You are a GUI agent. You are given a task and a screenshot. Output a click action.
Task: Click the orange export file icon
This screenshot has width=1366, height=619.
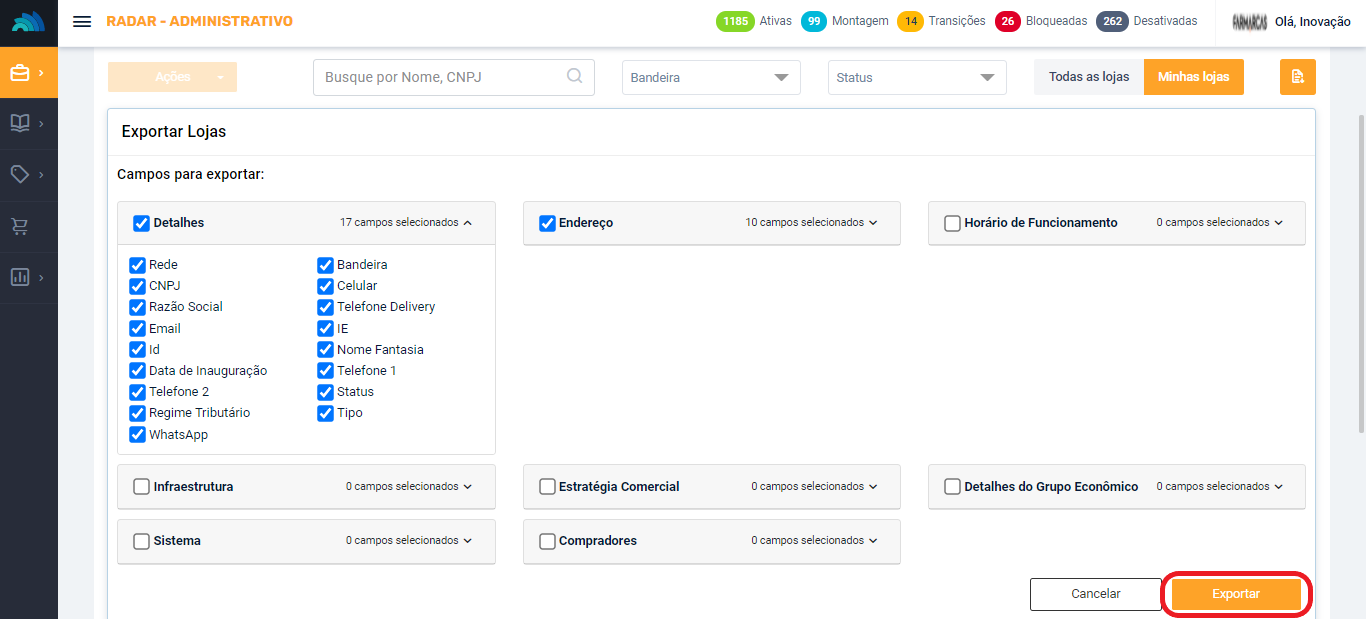point(1297,77)
